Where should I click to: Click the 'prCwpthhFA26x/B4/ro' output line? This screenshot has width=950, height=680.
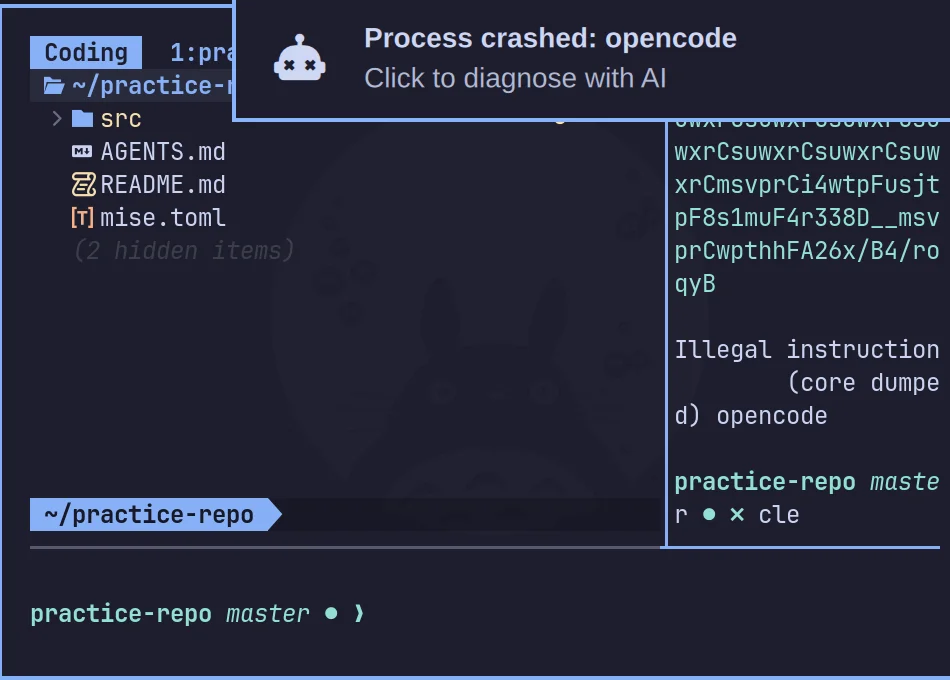pyautogui.click(x=807, y=250)
